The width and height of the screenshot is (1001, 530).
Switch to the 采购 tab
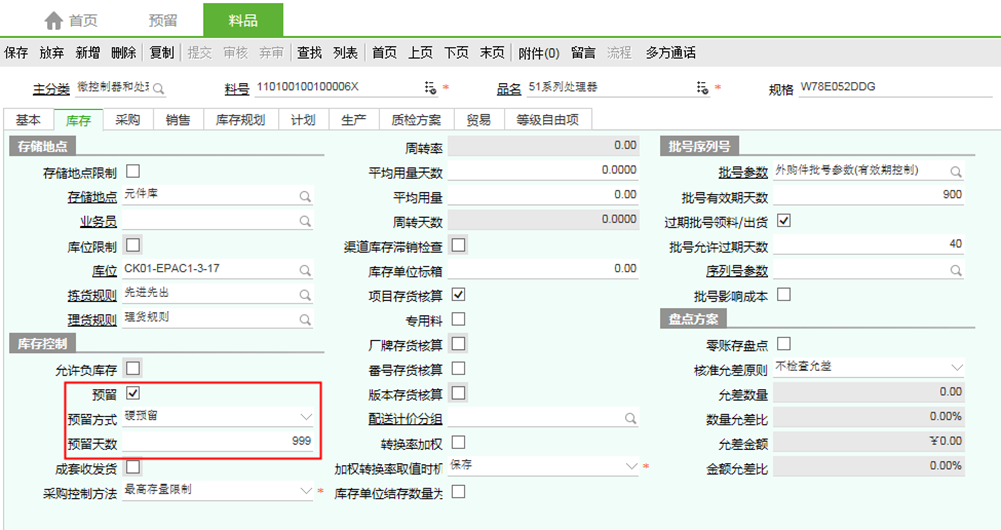[x=128, y=120]
